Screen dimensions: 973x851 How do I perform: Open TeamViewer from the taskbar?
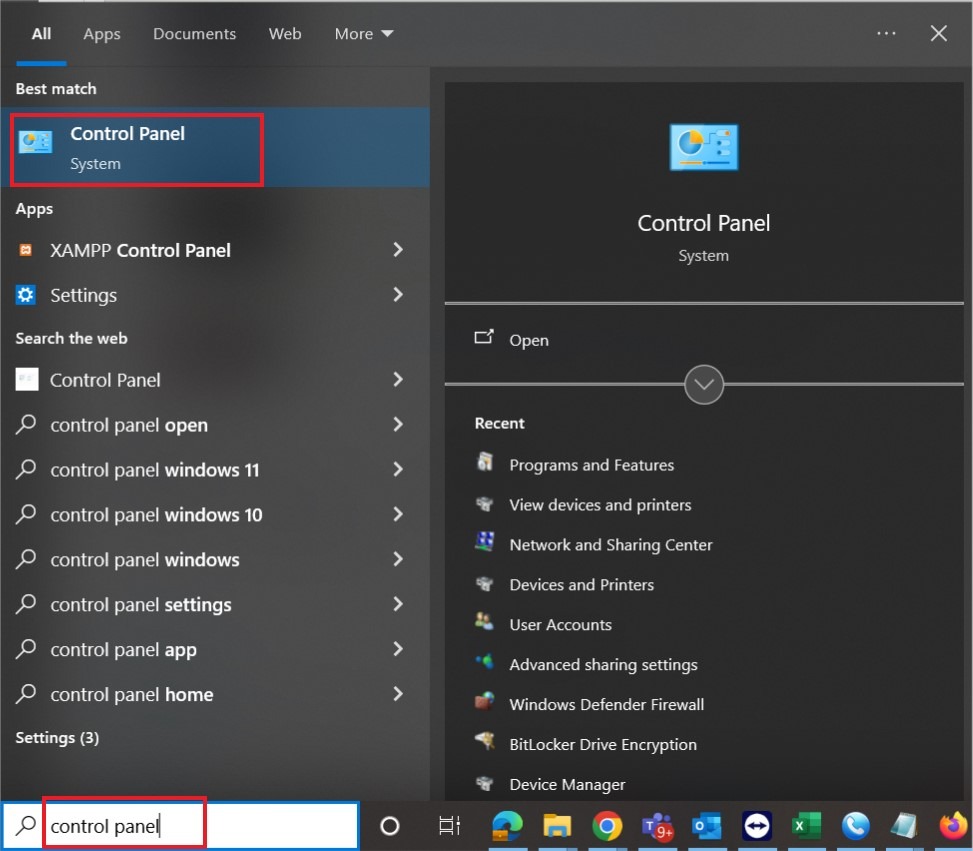pos(757,825)
